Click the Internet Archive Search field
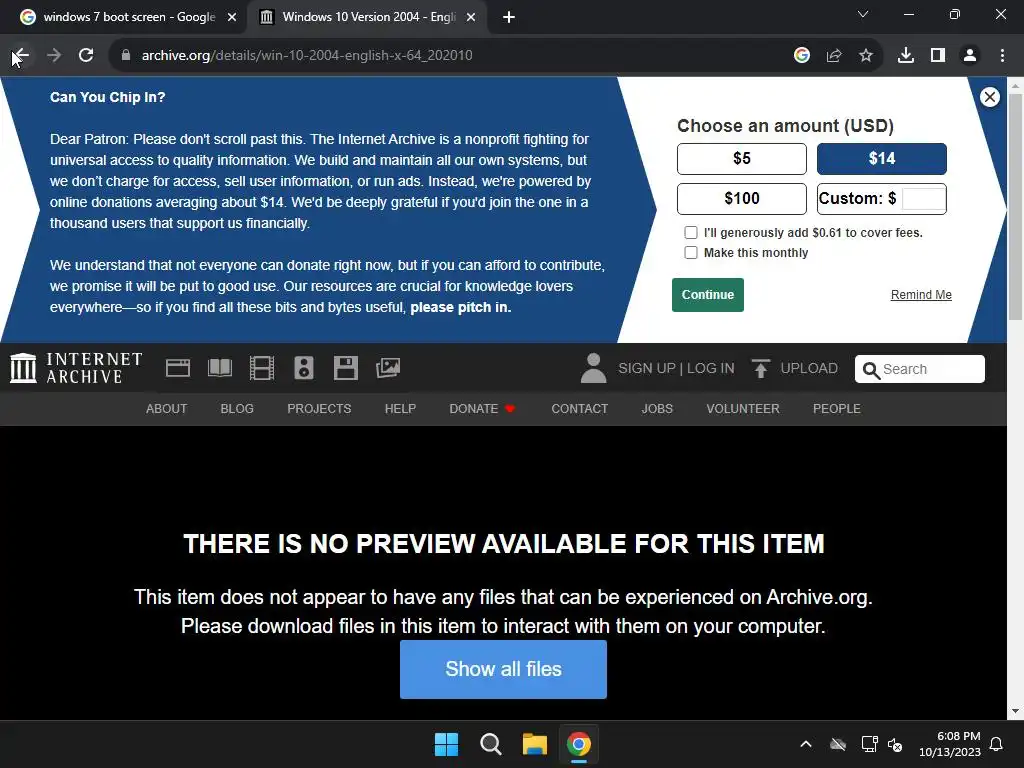The image size is (1024, 768). (920, 369)
